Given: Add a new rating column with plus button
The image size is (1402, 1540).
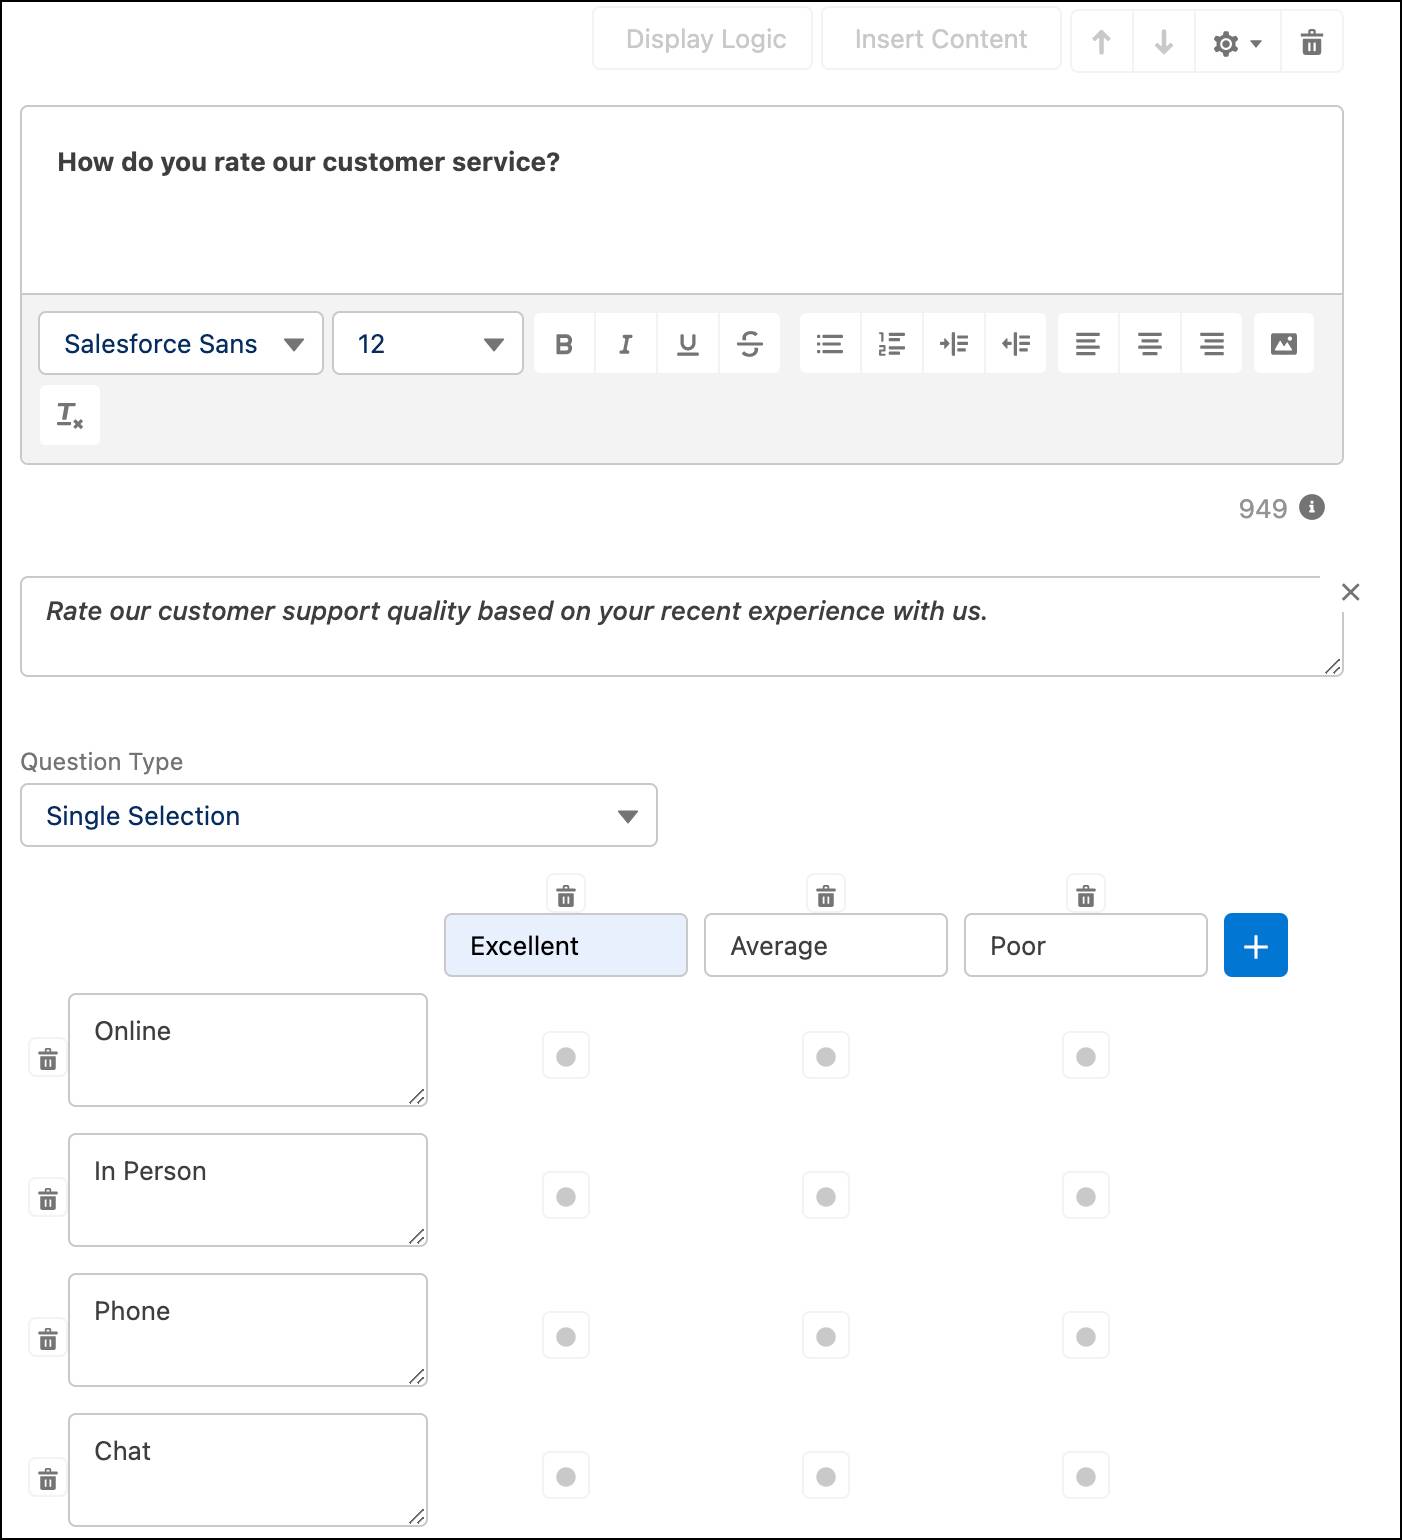Looking at the screenshot, I should (1255, 944).
